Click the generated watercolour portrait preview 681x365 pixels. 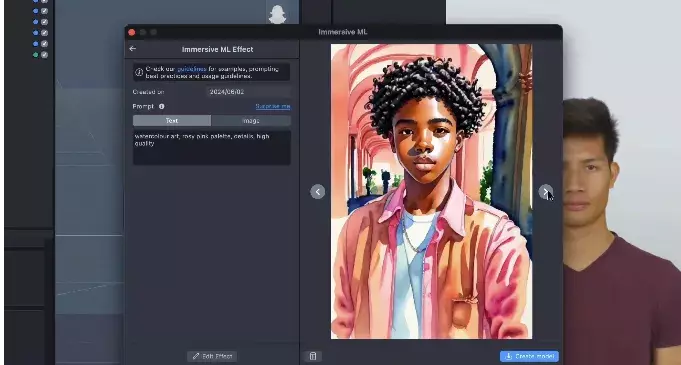tap(431, 191)
